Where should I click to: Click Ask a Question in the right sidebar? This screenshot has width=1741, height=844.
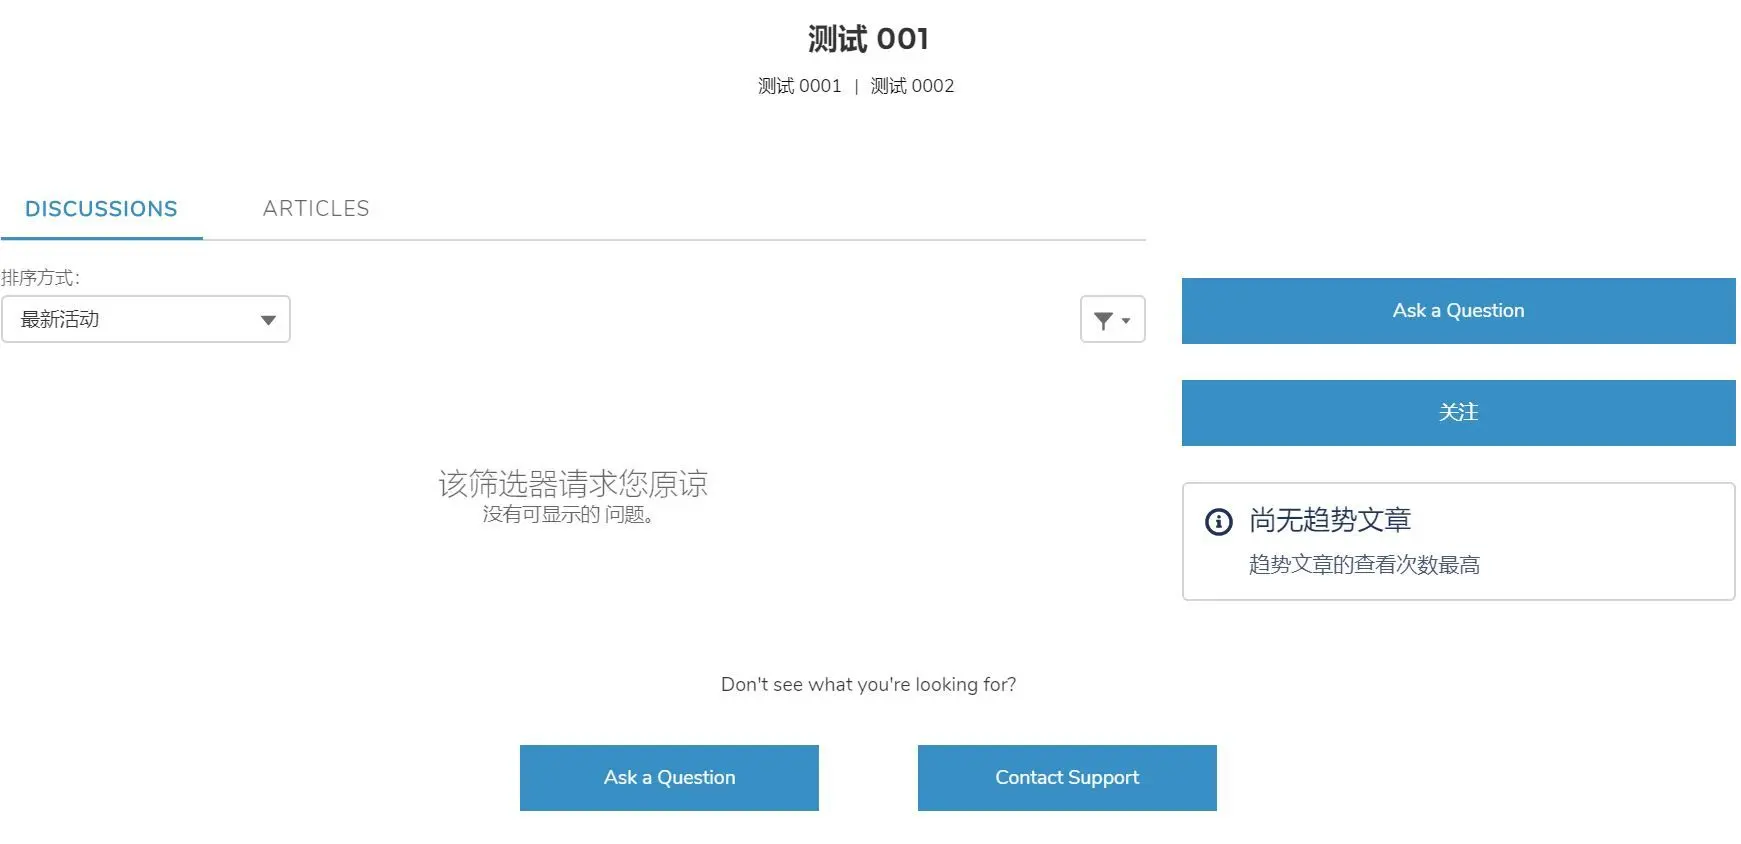tap(1458, 311)
